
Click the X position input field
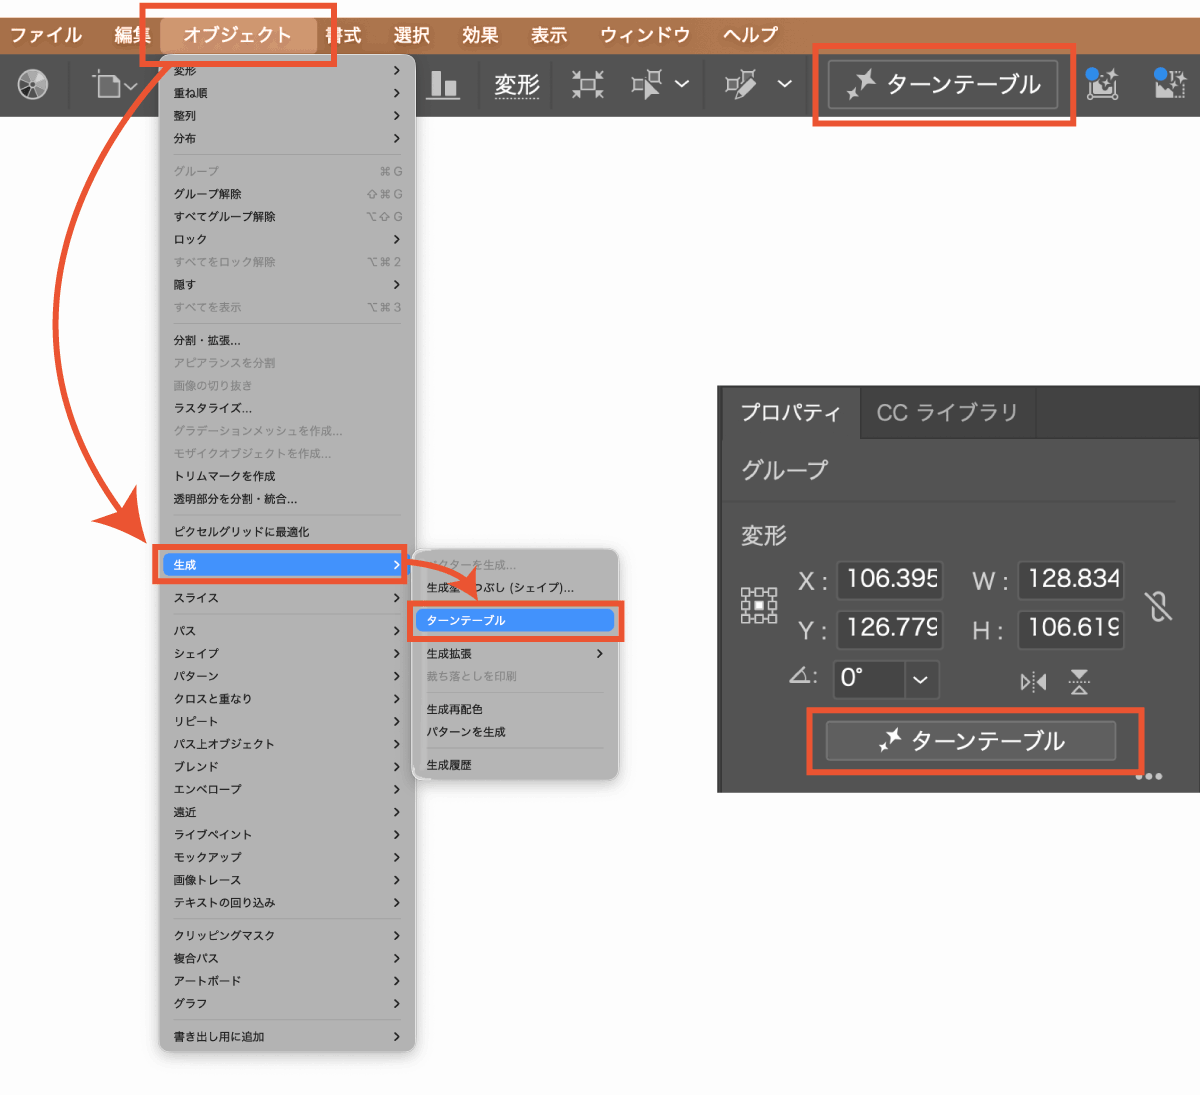coord(889,579)
